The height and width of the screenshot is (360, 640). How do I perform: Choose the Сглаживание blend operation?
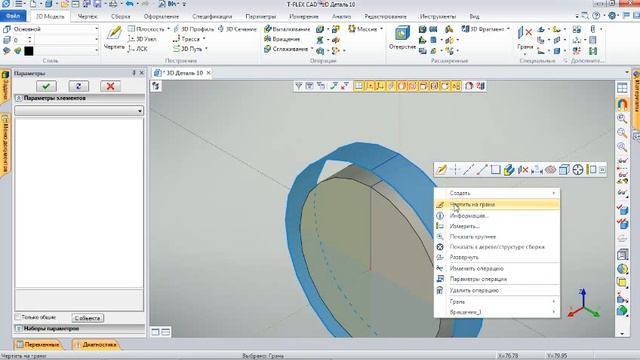[x=286, y=49]
